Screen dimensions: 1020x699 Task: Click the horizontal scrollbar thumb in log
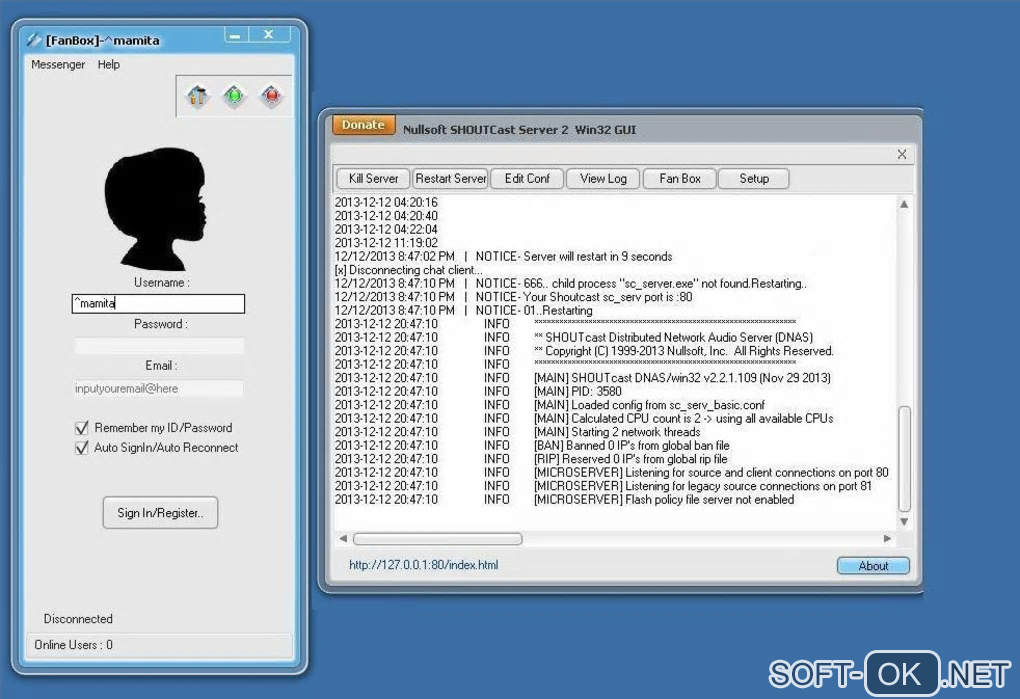(437, 539)
